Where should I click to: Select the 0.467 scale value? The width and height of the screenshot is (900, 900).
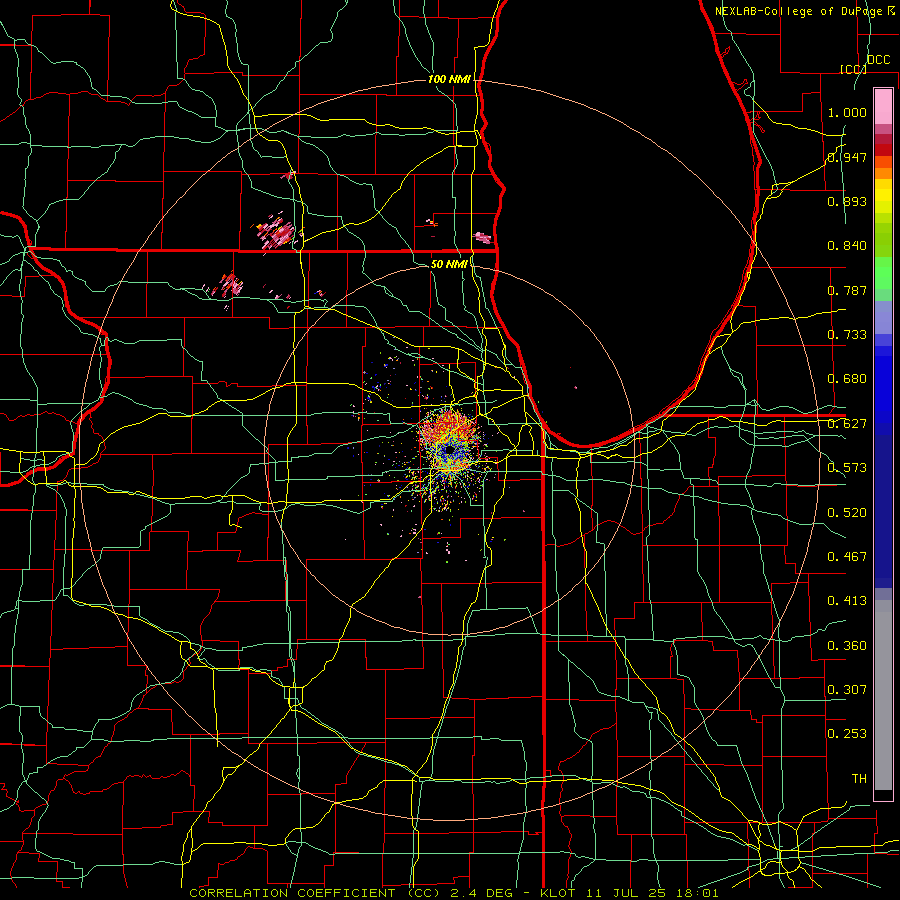(x=847, y=557)
